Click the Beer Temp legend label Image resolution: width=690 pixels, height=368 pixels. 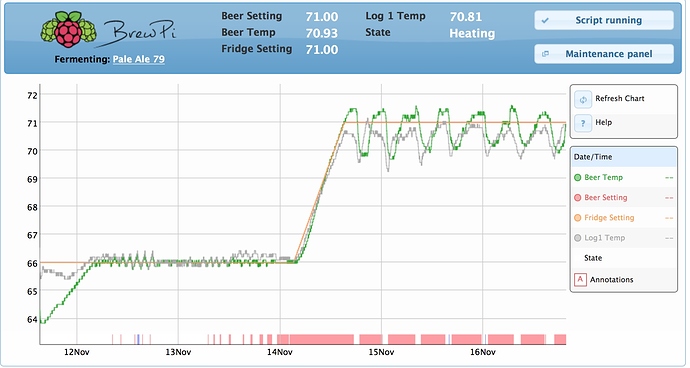pos(603,177)
